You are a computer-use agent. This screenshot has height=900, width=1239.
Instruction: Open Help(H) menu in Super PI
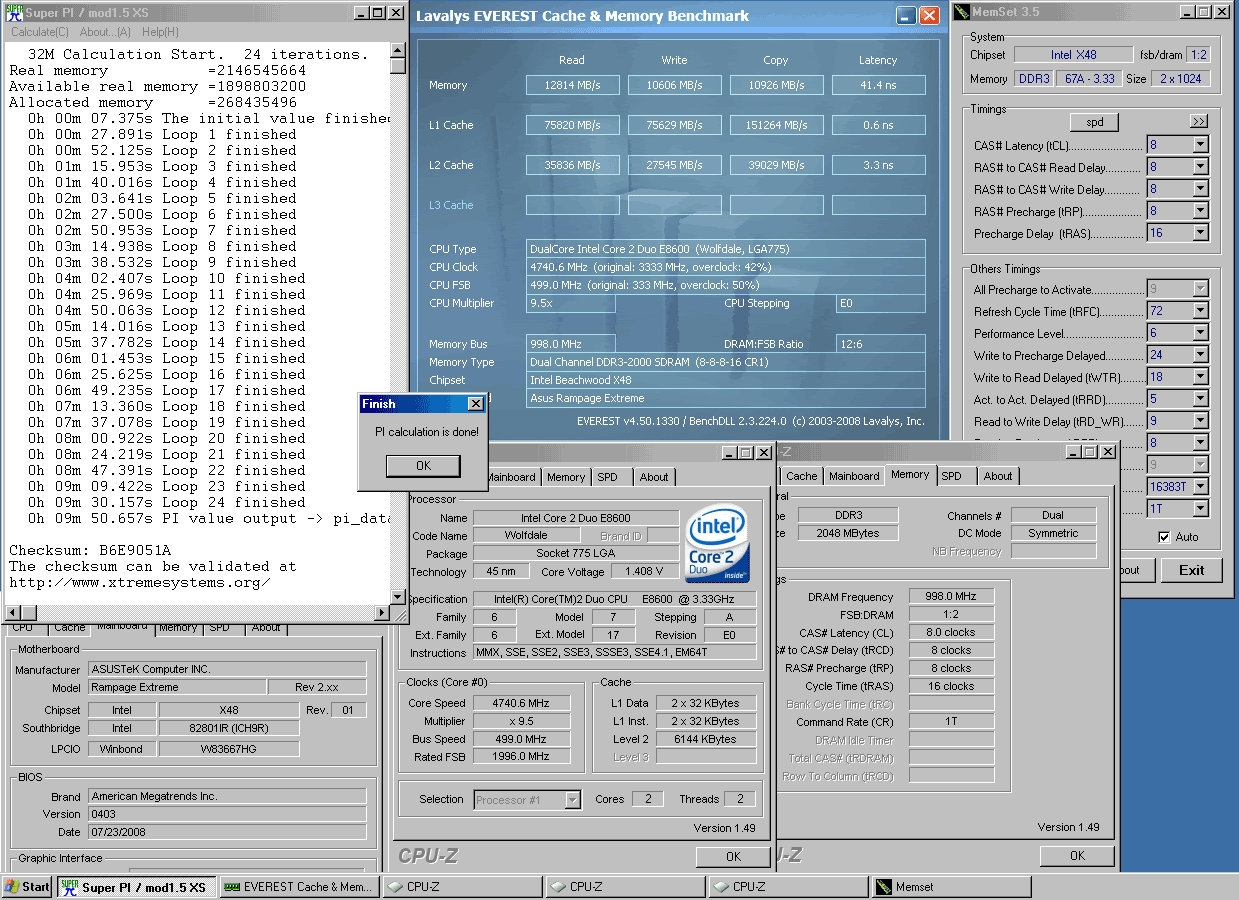click(160, 32)
